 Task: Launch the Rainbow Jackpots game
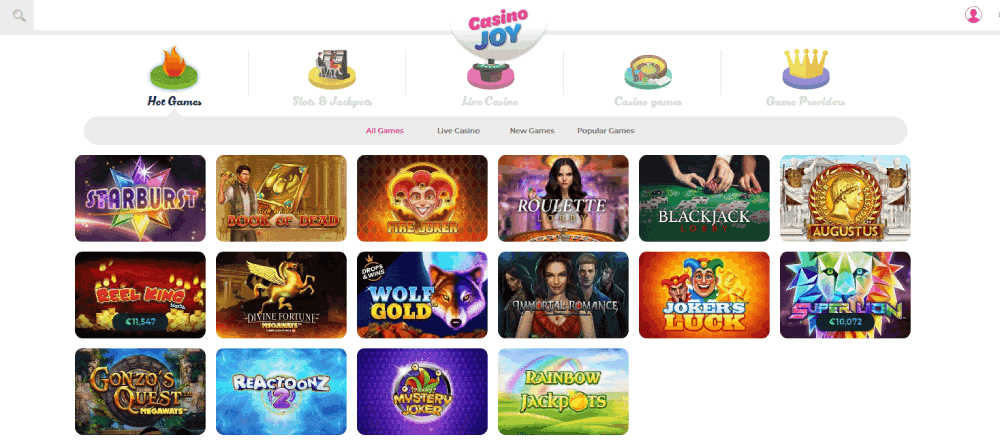pos(563,391)
